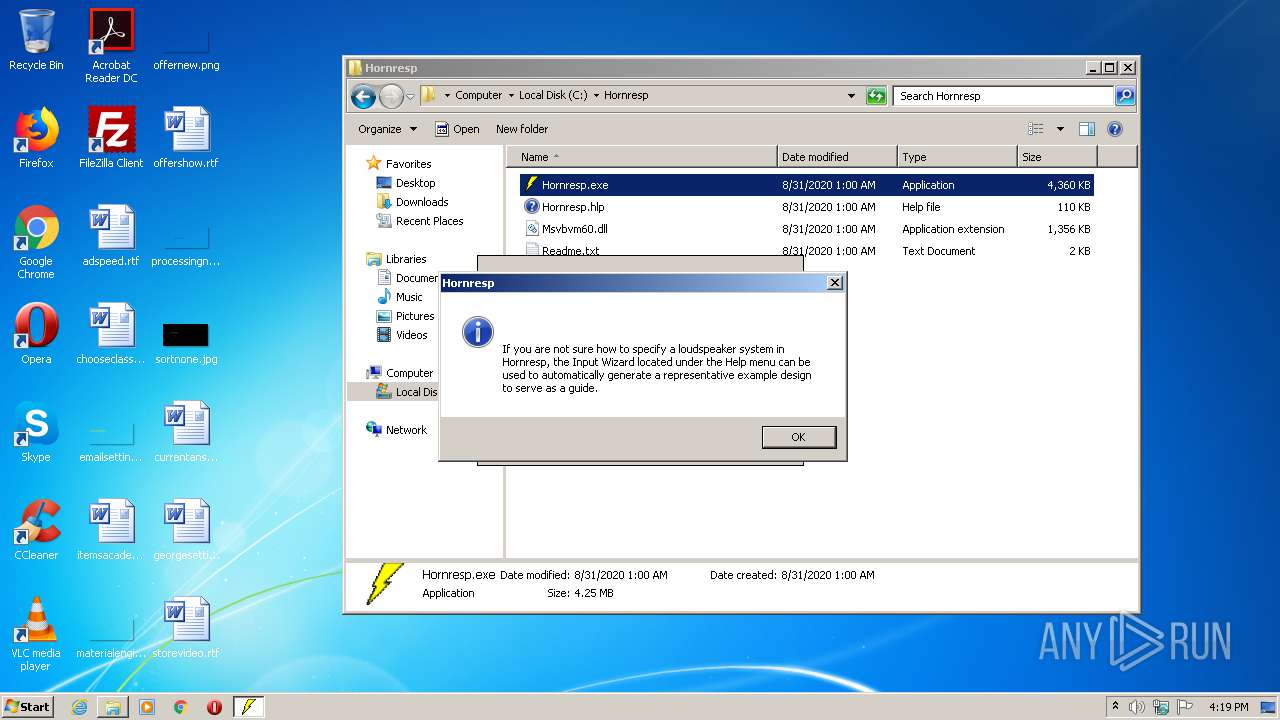Image resolution: width=1280 pixels, height=720 pixels.
Task: Open CCleaner desktop shortcut
Action: pos(36,530)
